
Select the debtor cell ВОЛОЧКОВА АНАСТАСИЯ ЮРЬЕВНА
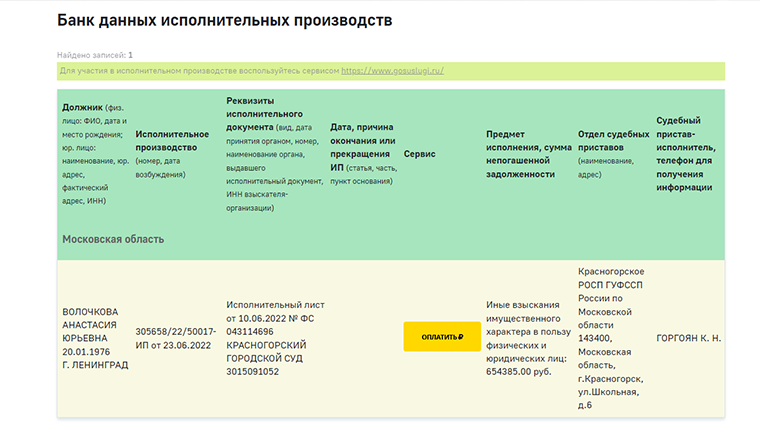95,338
